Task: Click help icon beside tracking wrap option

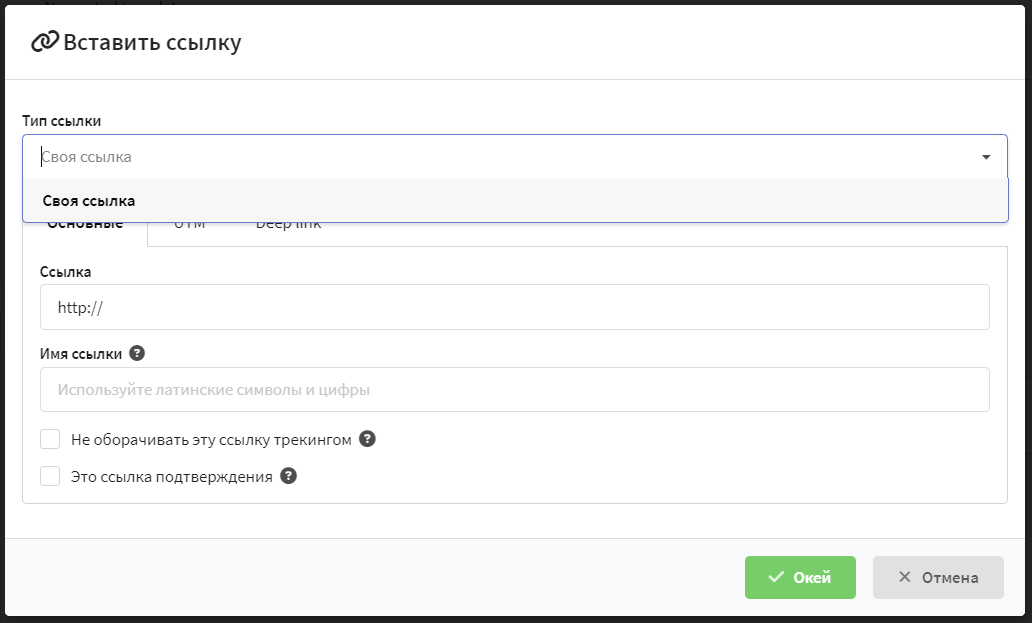Action: coord(367,439)
